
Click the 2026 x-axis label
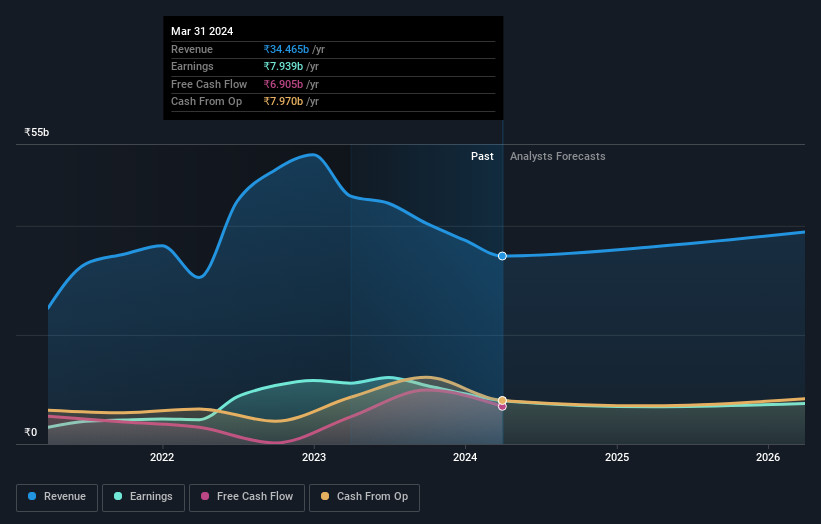[768, 457]
